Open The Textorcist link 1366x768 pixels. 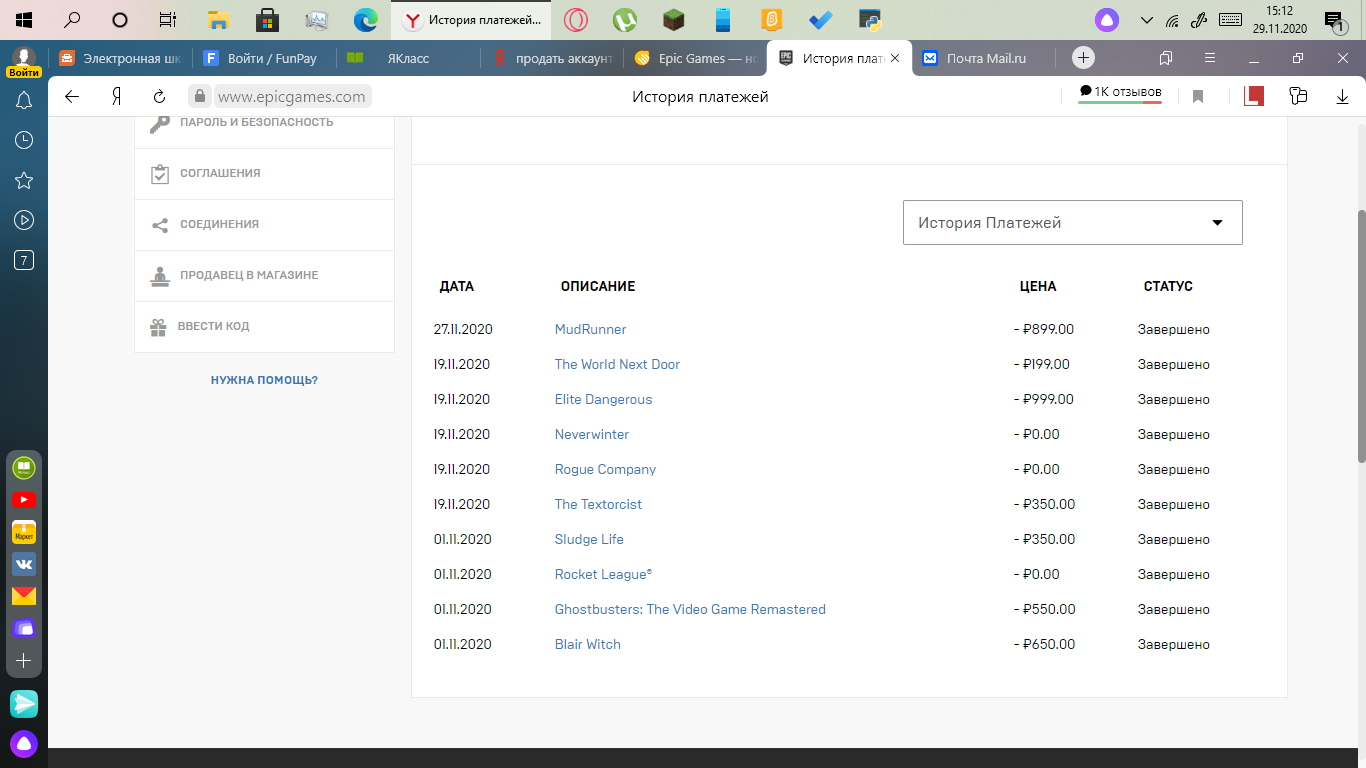598,504
